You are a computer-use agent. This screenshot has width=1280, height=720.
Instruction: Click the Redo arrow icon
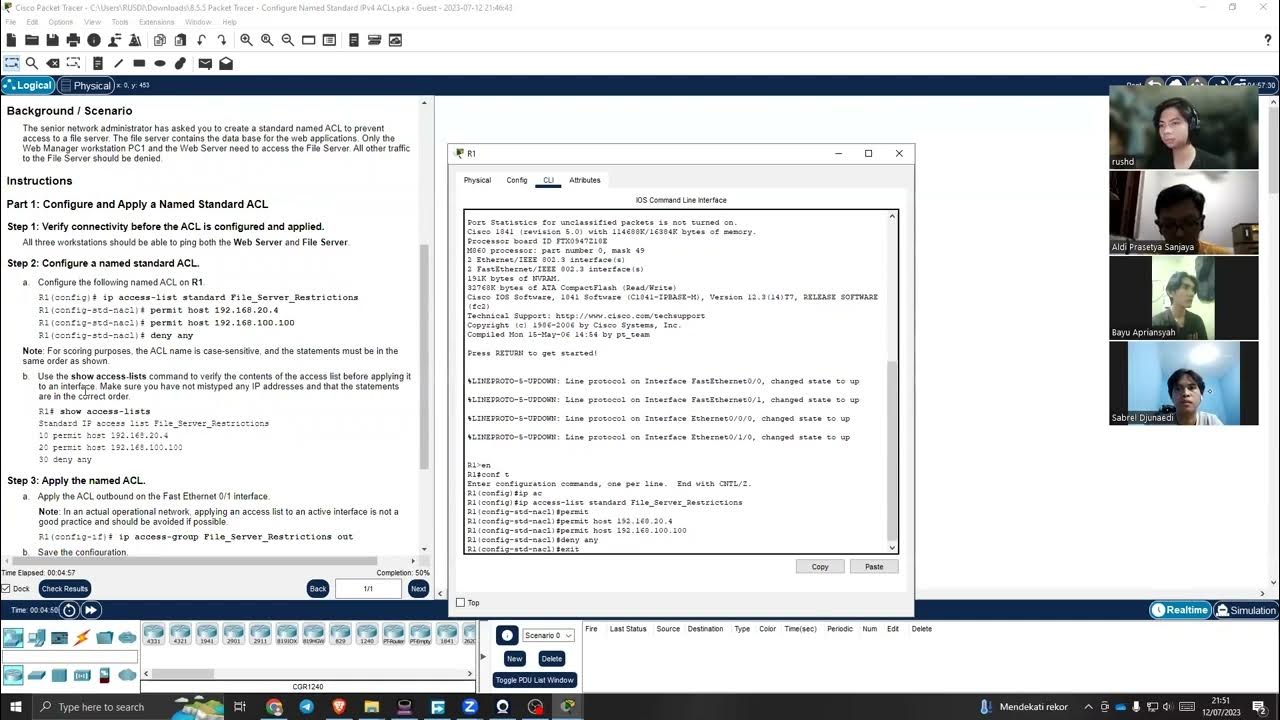tap(222, 40)
